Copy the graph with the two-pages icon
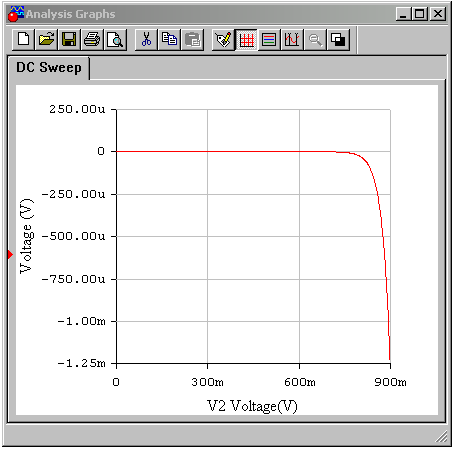The height and width of the screenshot is (449, 453). (169, 40)
